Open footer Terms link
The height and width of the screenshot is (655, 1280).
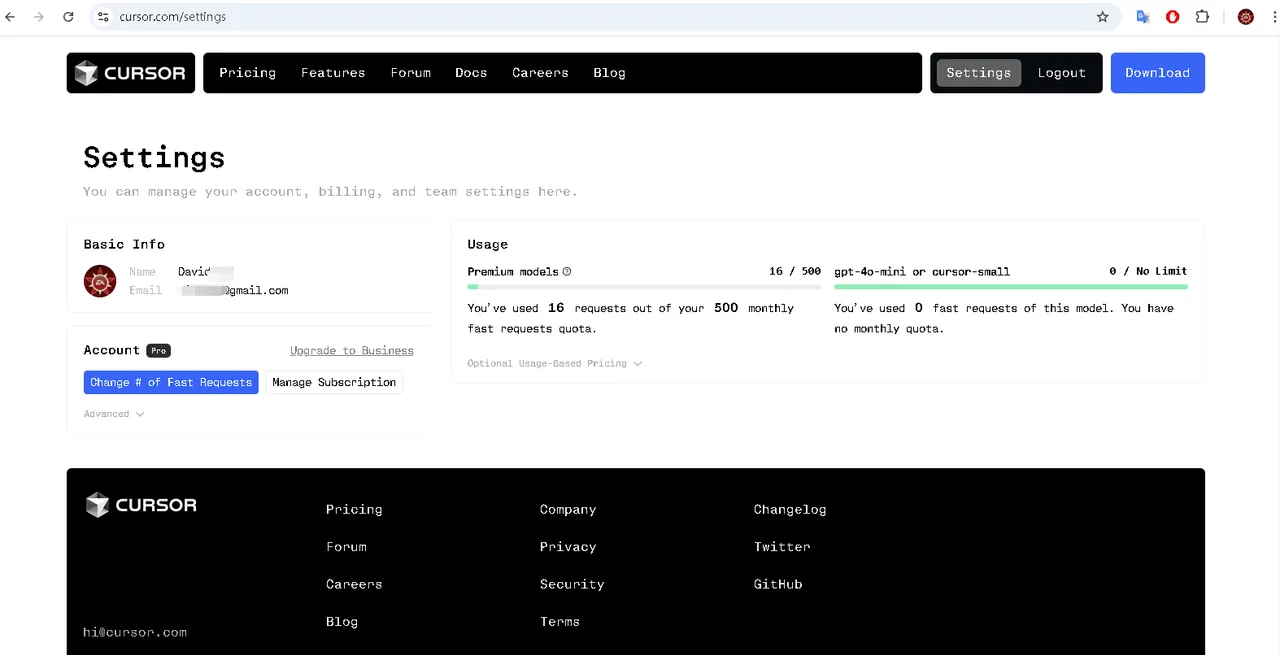[560, 621]
